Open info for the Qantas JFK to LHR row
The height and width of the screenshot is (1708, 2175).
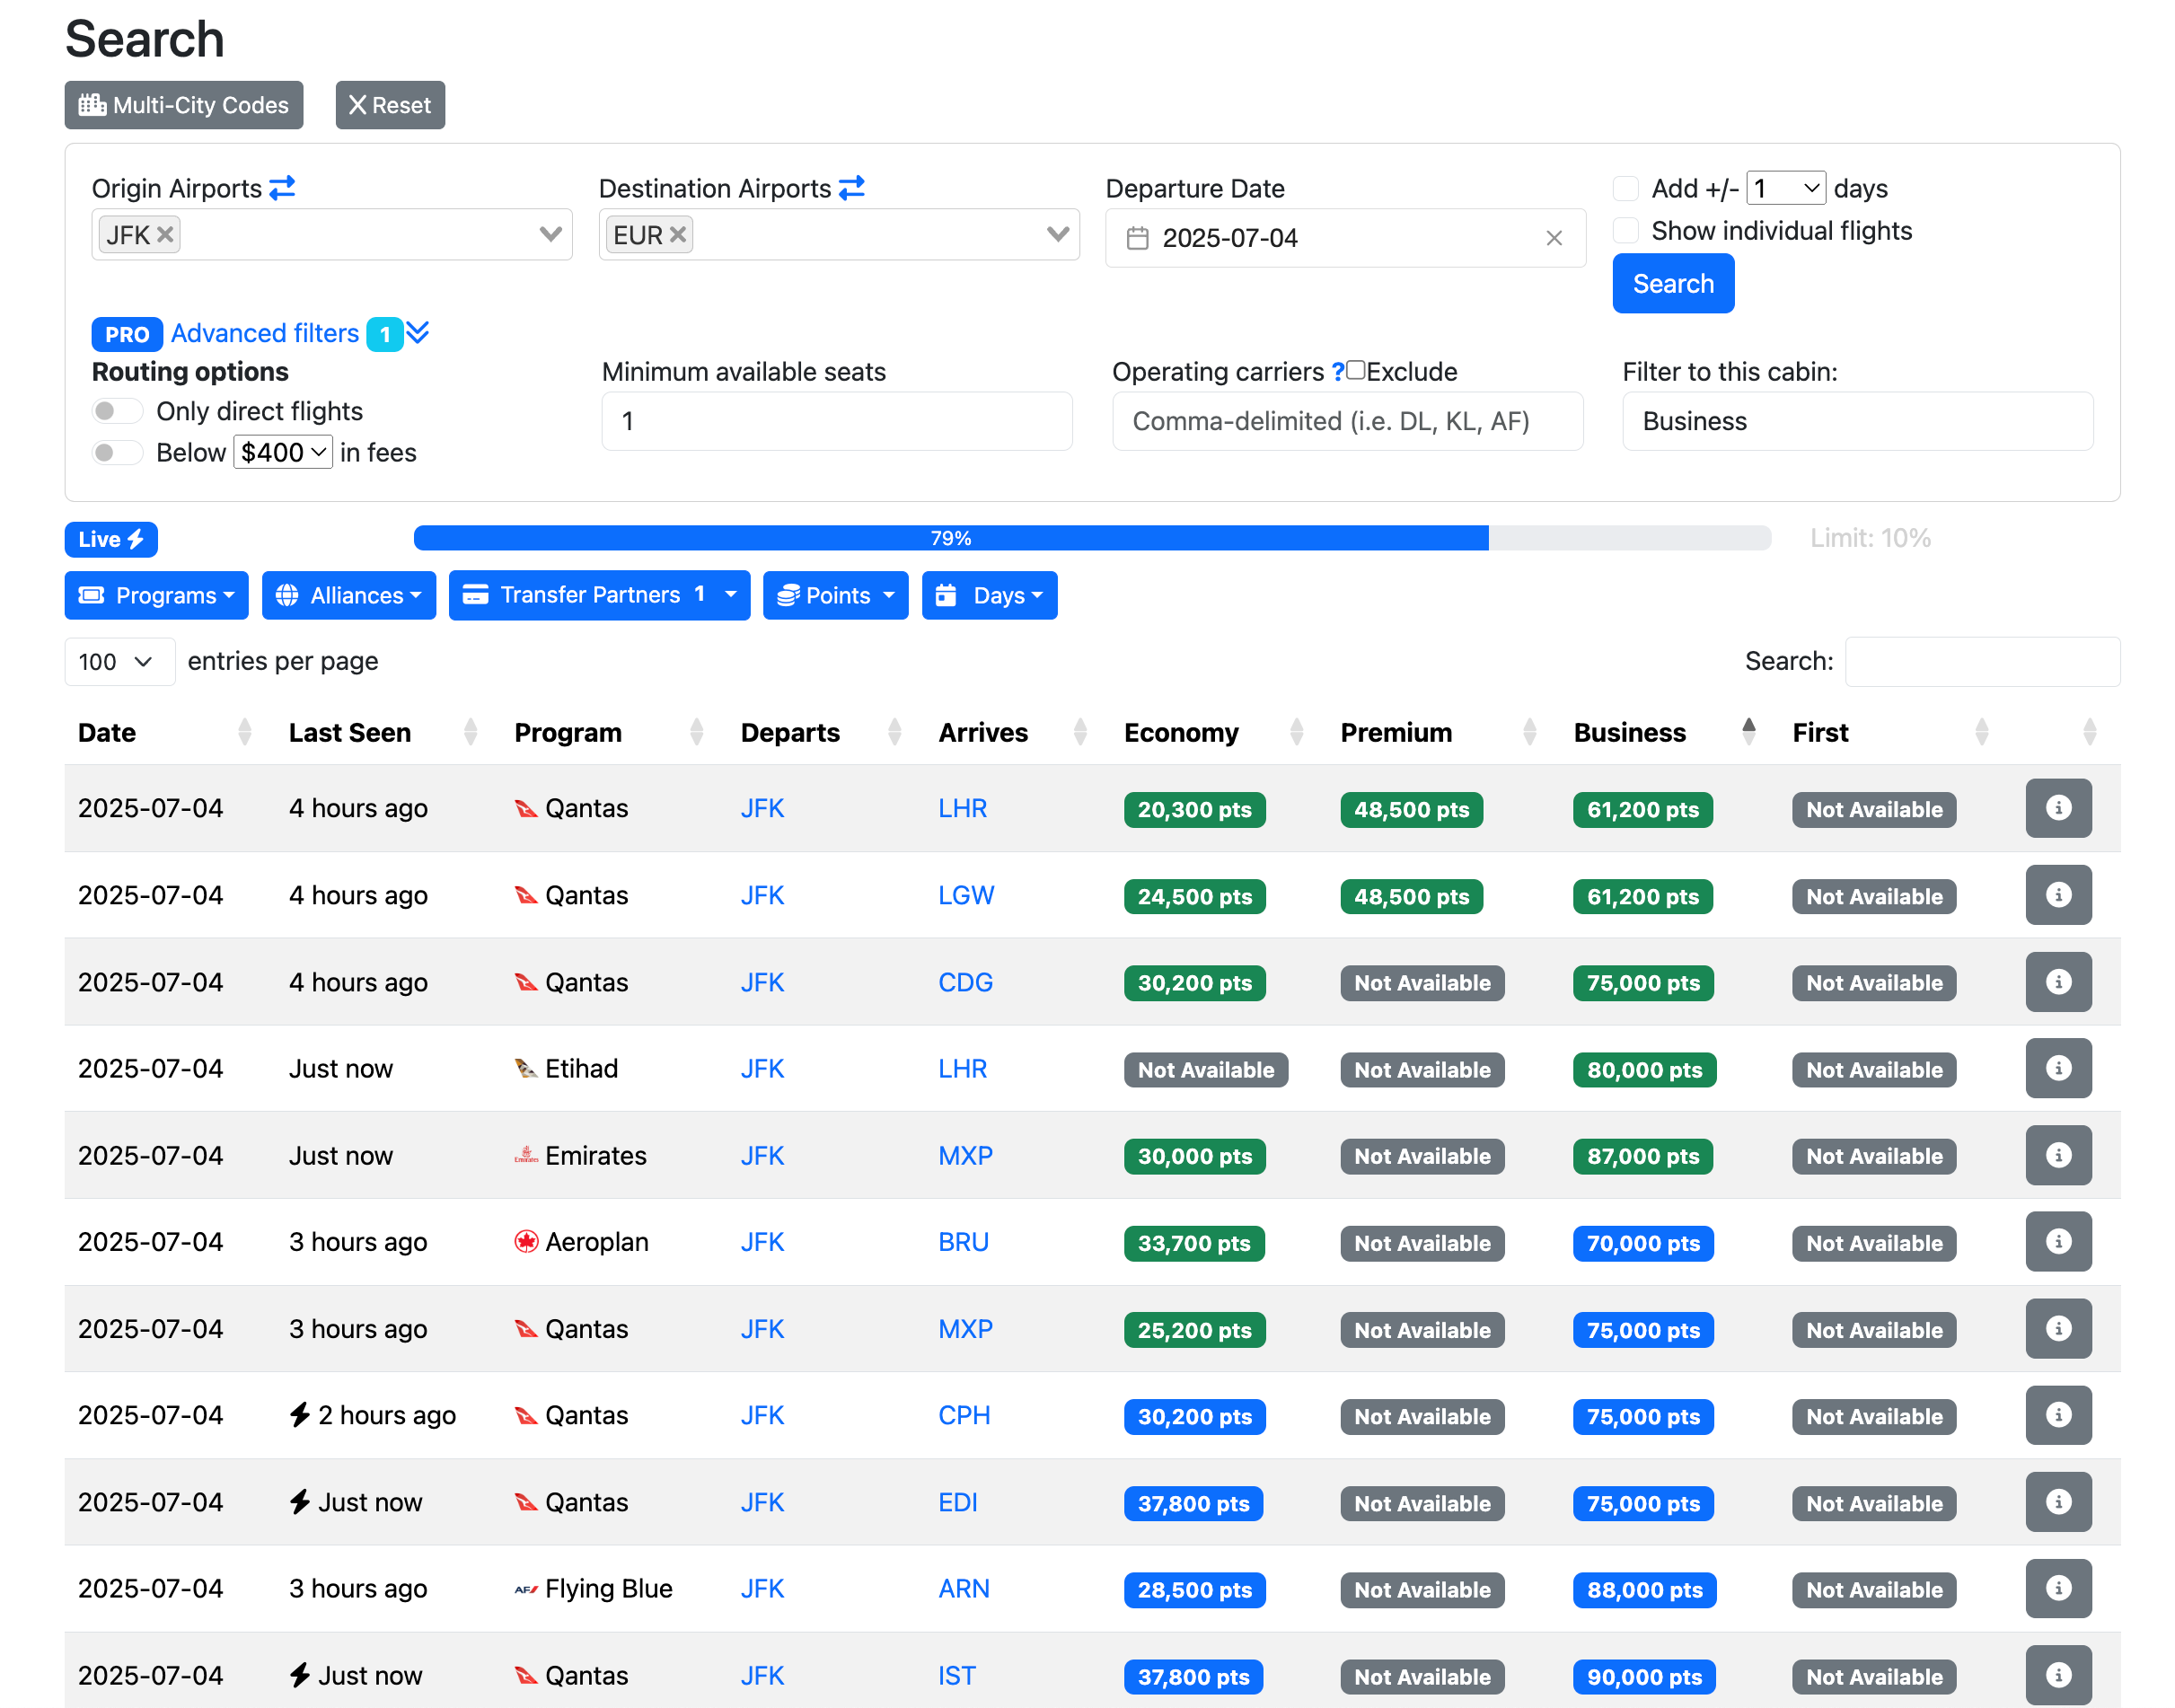click(2058, 808)
